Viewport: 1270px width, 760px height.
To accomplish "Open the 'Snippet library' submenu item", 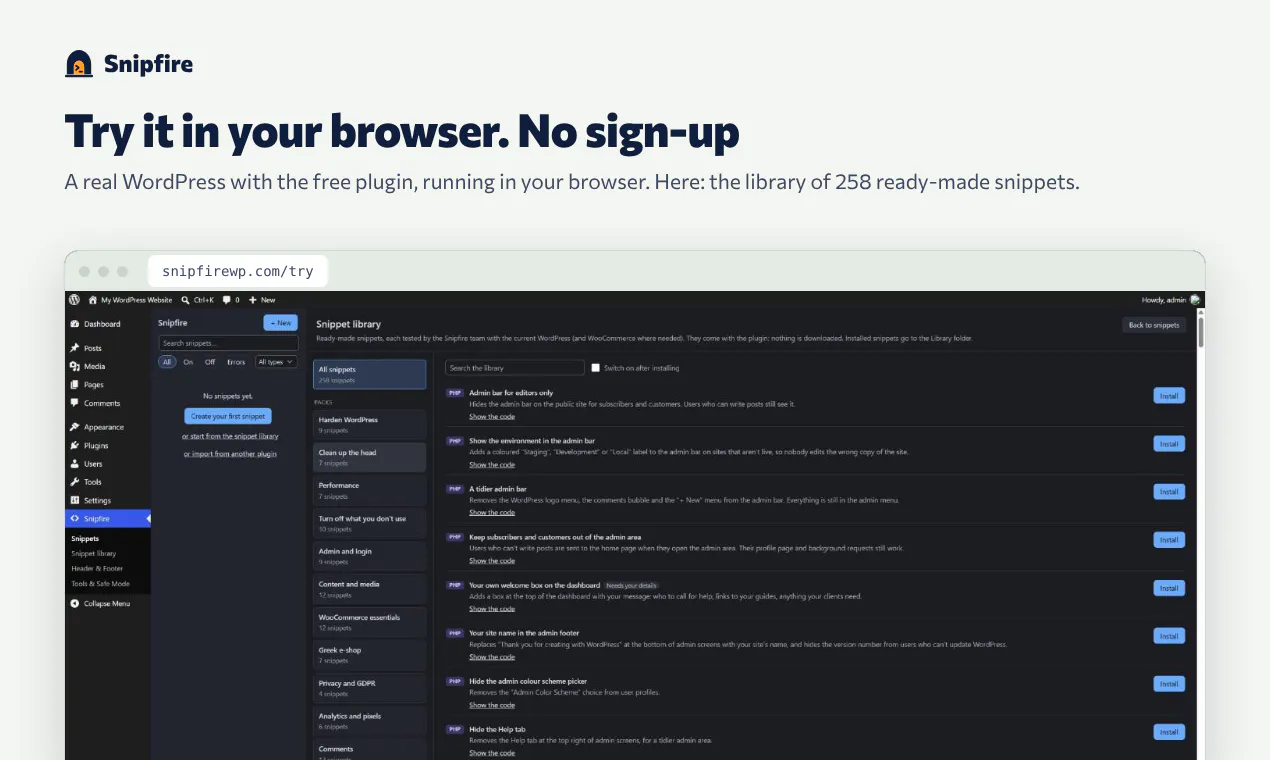I will pyautogui.click(x=94, y=553).
